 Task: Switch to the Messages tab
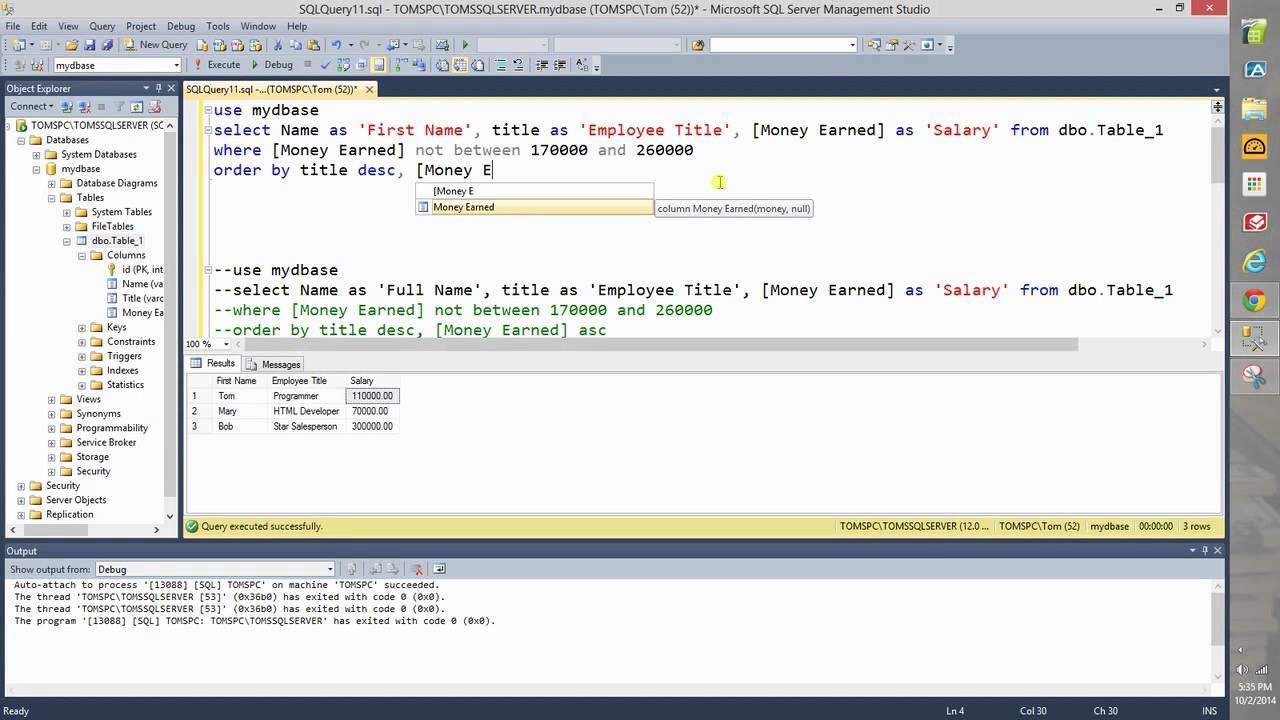pyautogui.click(x=273, y=364)
